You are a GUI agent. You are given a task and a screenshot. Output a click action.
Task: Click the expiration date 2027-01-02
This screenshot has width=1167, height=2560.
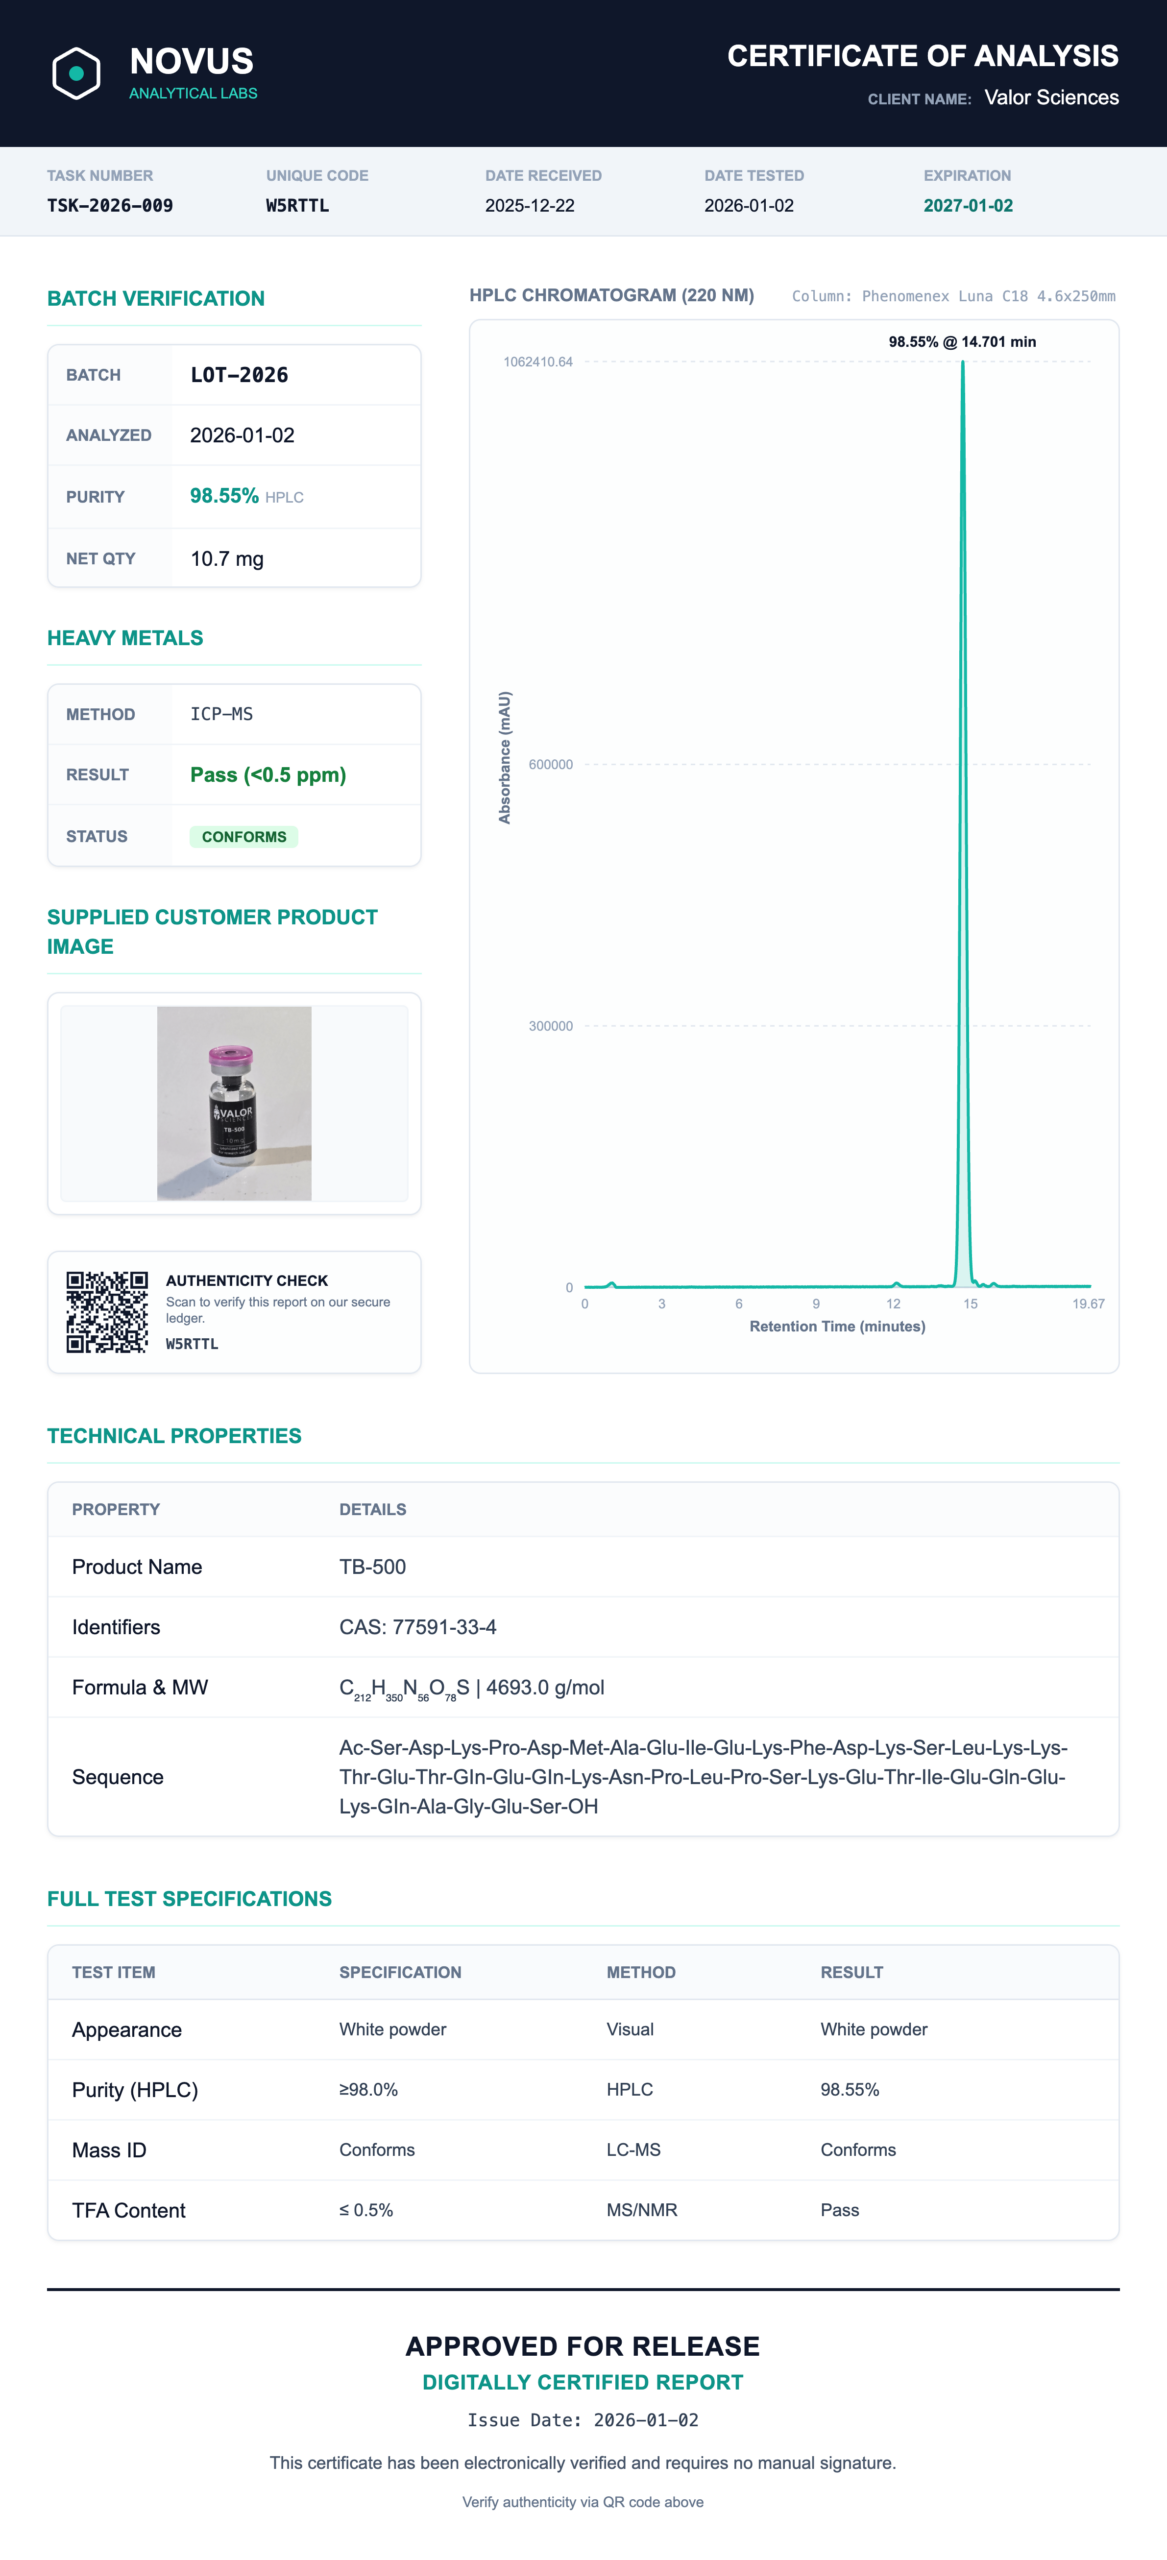968,205
